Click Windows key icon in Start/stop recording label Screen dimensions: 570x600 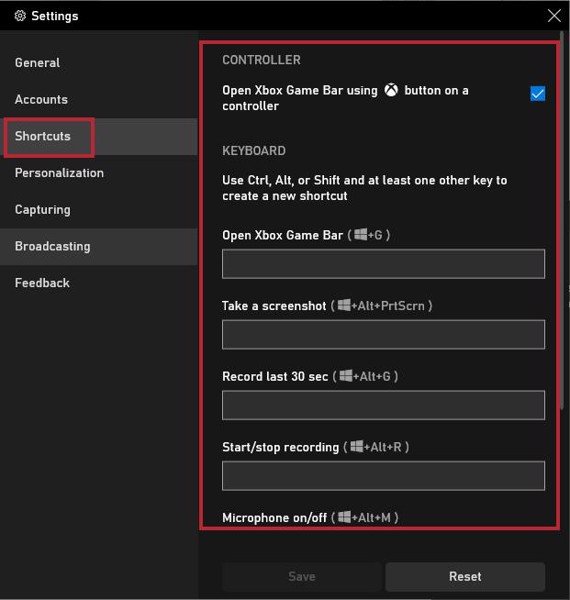pyautogui.click(x=357, y=446)
